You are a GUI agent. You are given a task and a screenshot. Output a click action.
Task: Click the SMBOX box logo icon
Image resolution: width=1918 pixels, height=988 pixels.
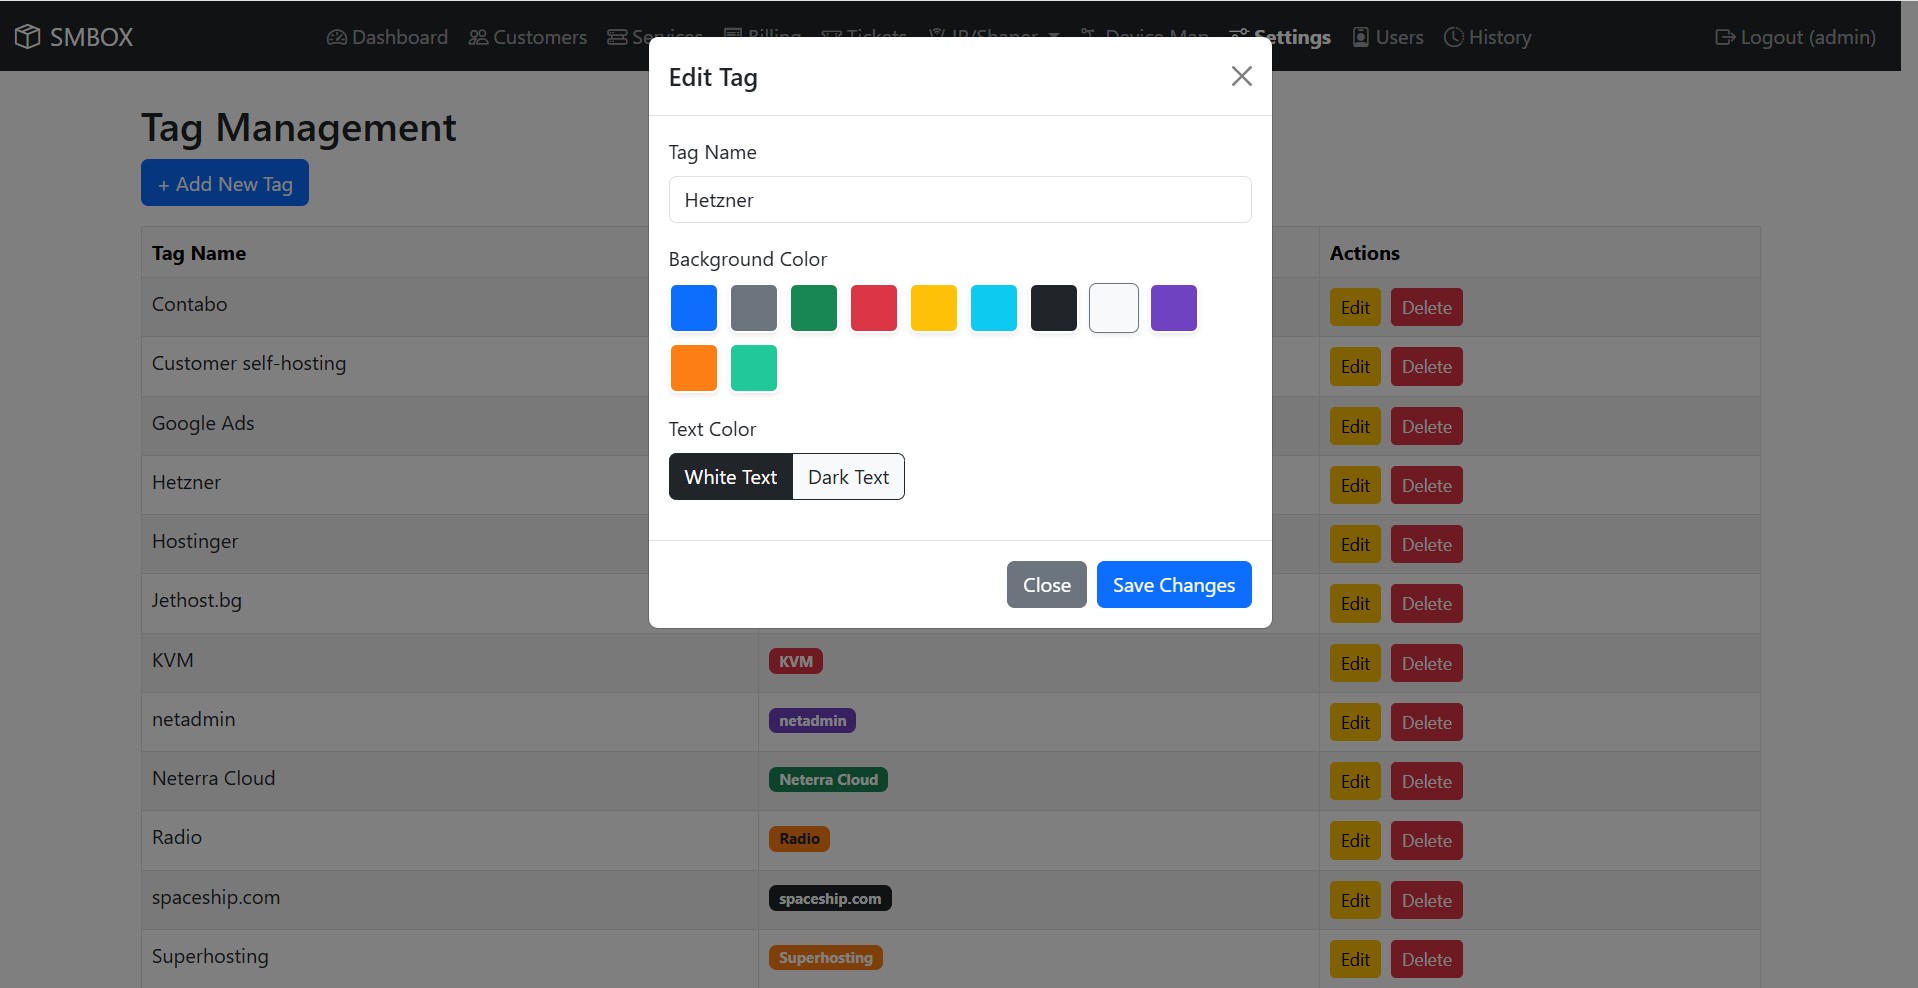(28, 37)
